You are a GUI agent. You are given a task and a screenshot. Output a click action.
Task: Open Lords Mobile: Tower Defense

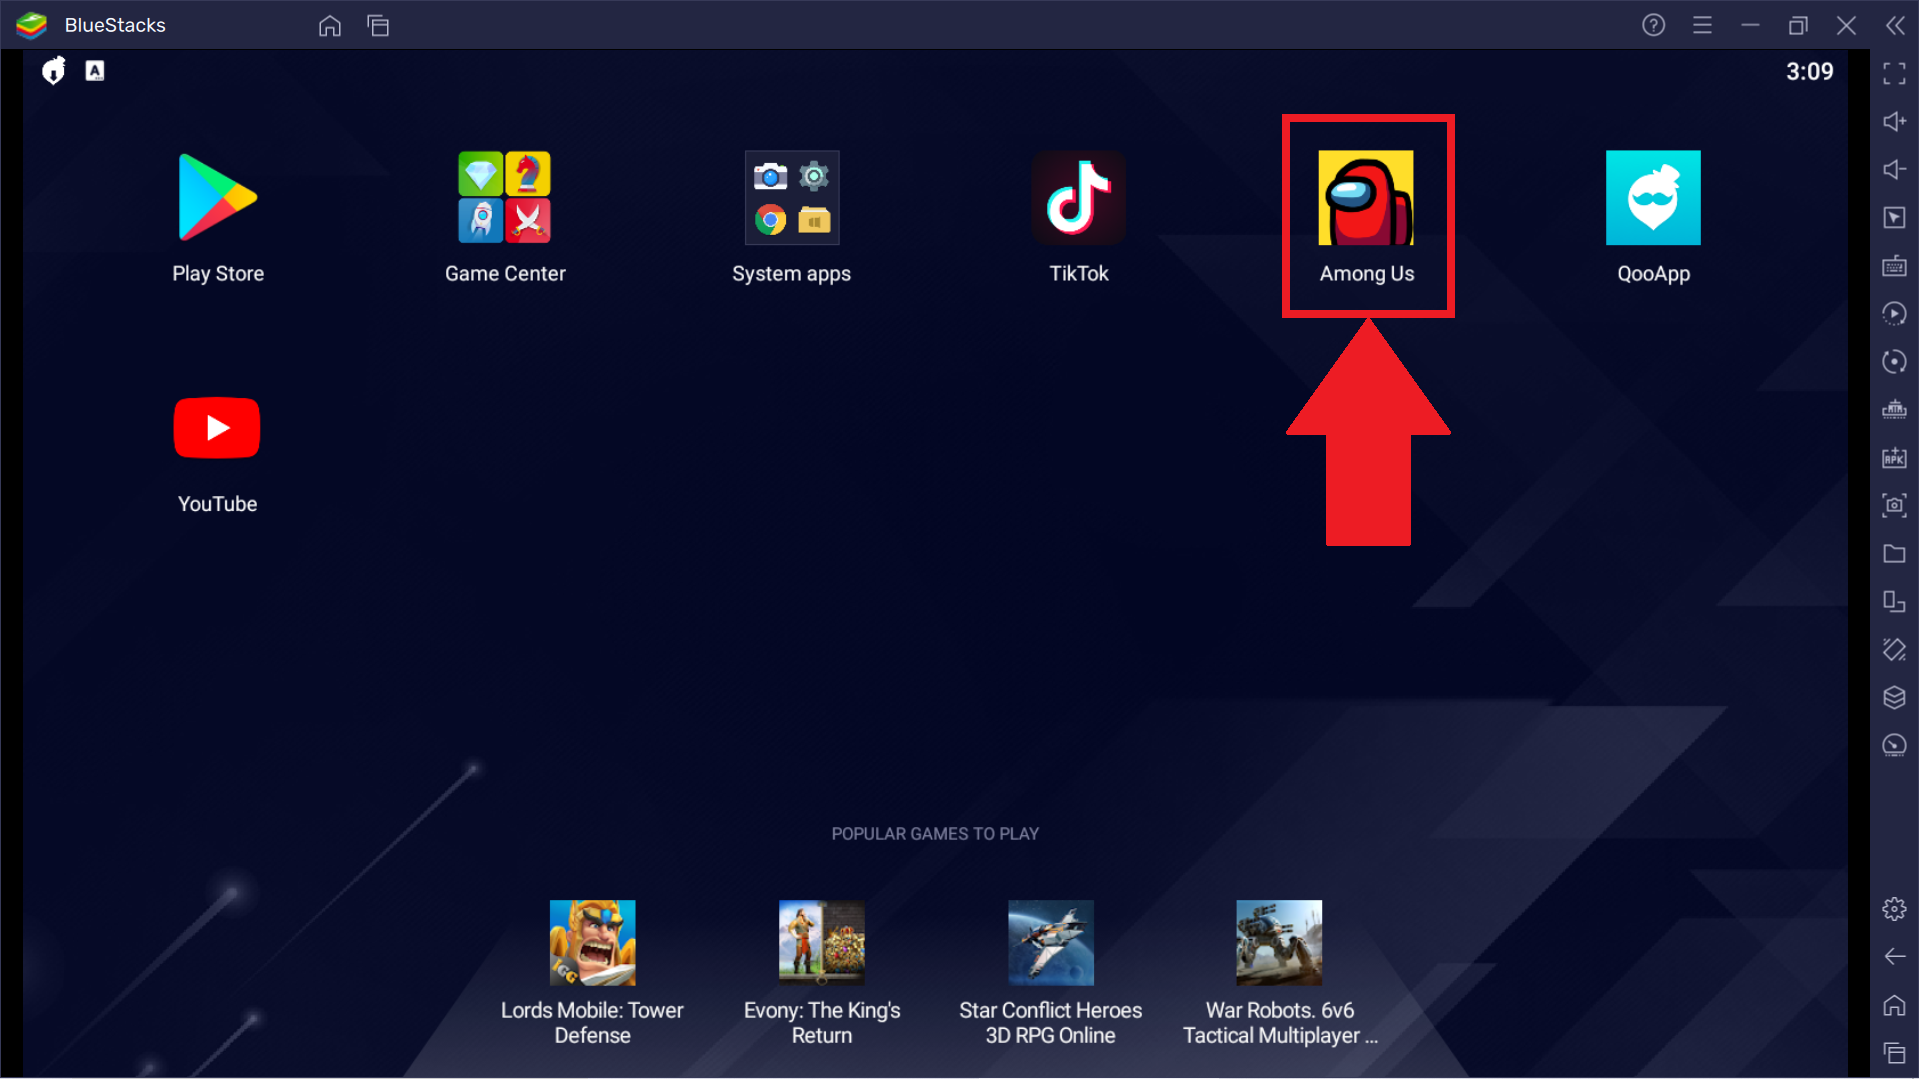point(592,943)
